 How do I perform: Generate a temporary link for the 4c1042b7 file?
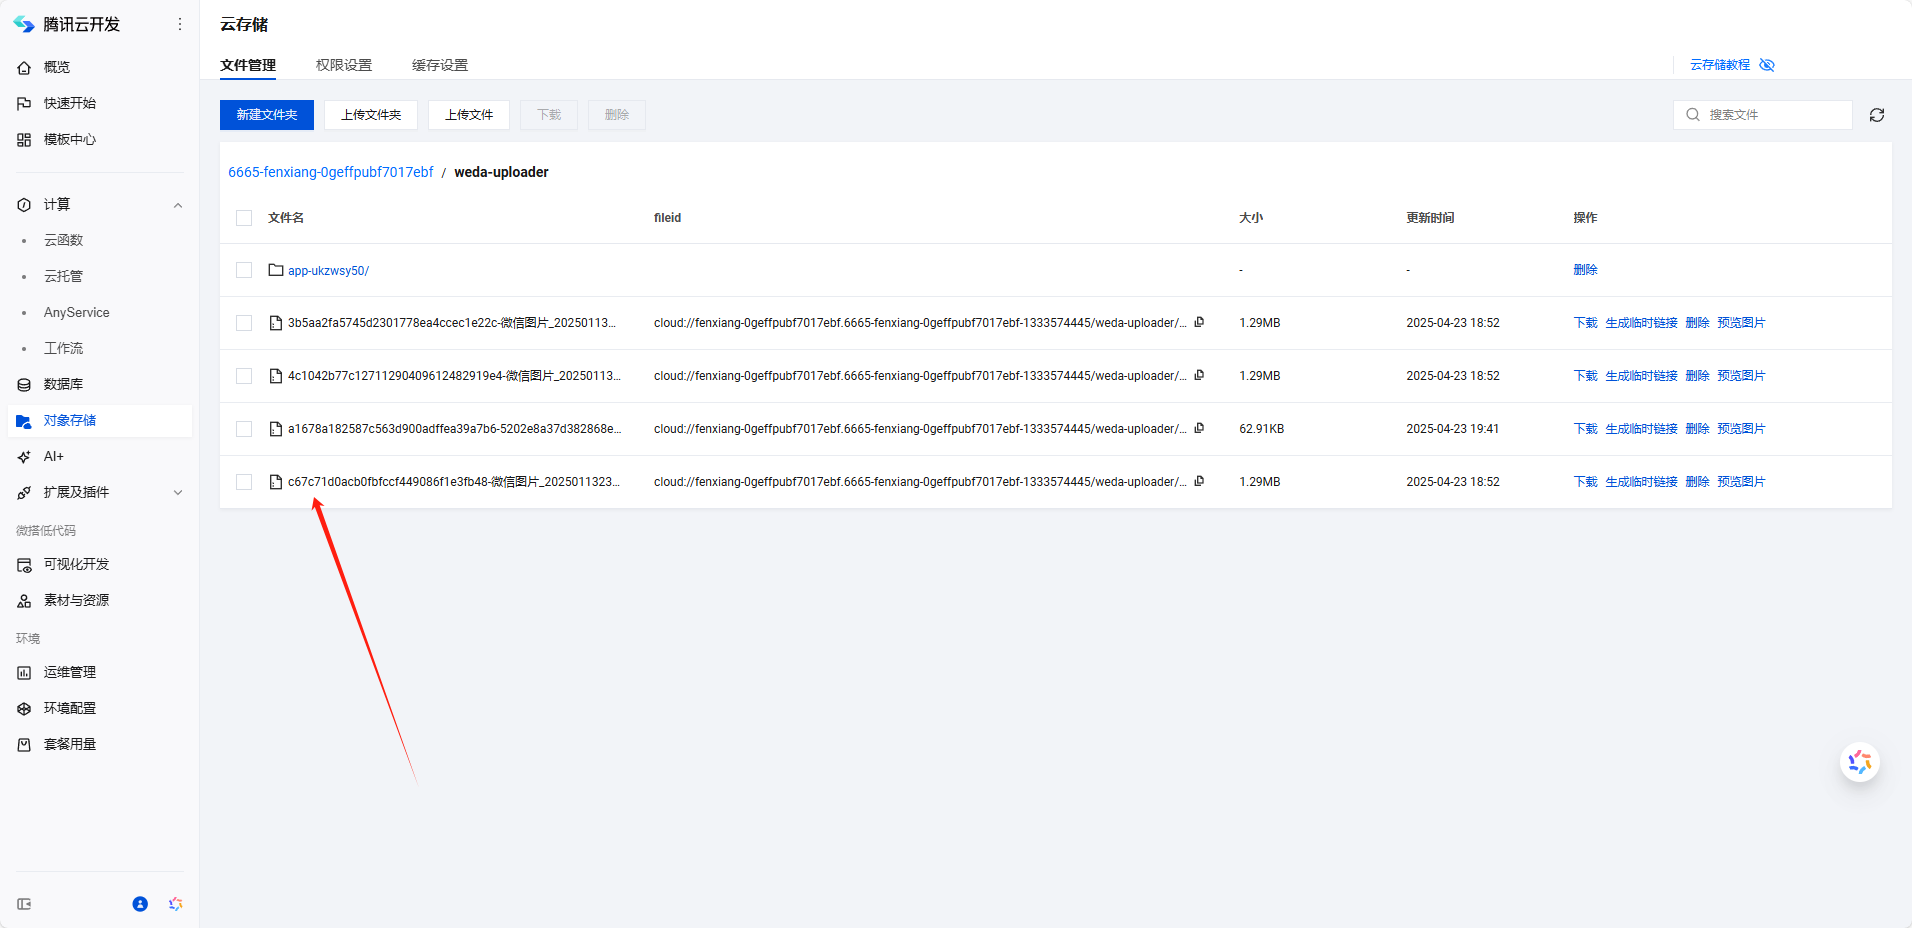pyautogui.click(x=1641, y=376)
